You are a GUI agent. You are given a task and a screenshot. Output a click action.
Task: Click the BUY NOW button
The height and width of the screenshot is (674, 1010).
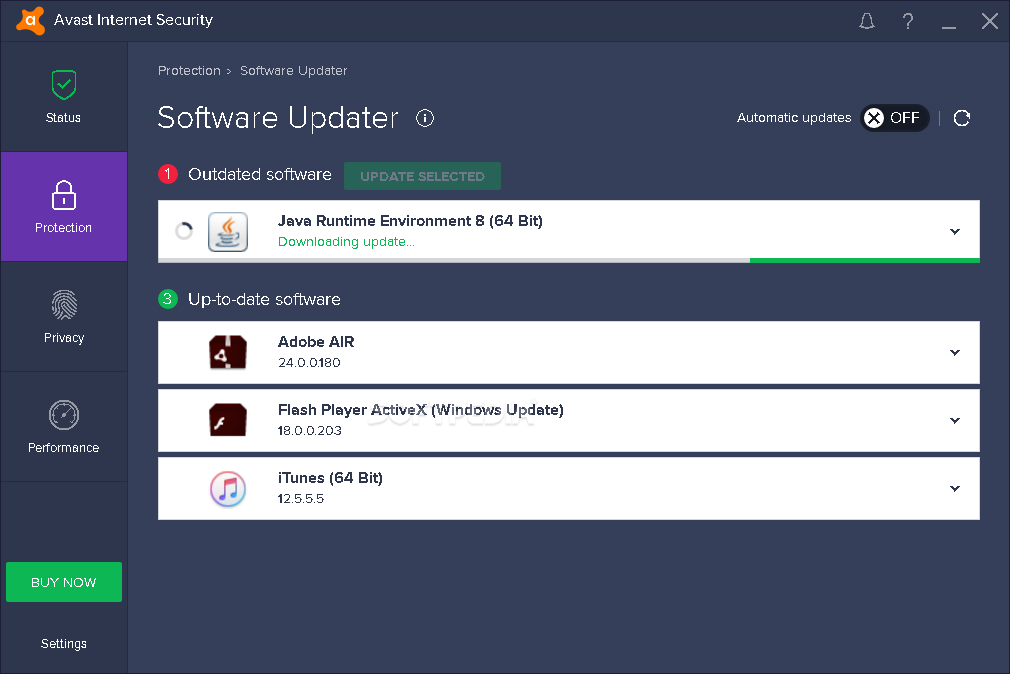pyautogui.click(x=64, y=582)
